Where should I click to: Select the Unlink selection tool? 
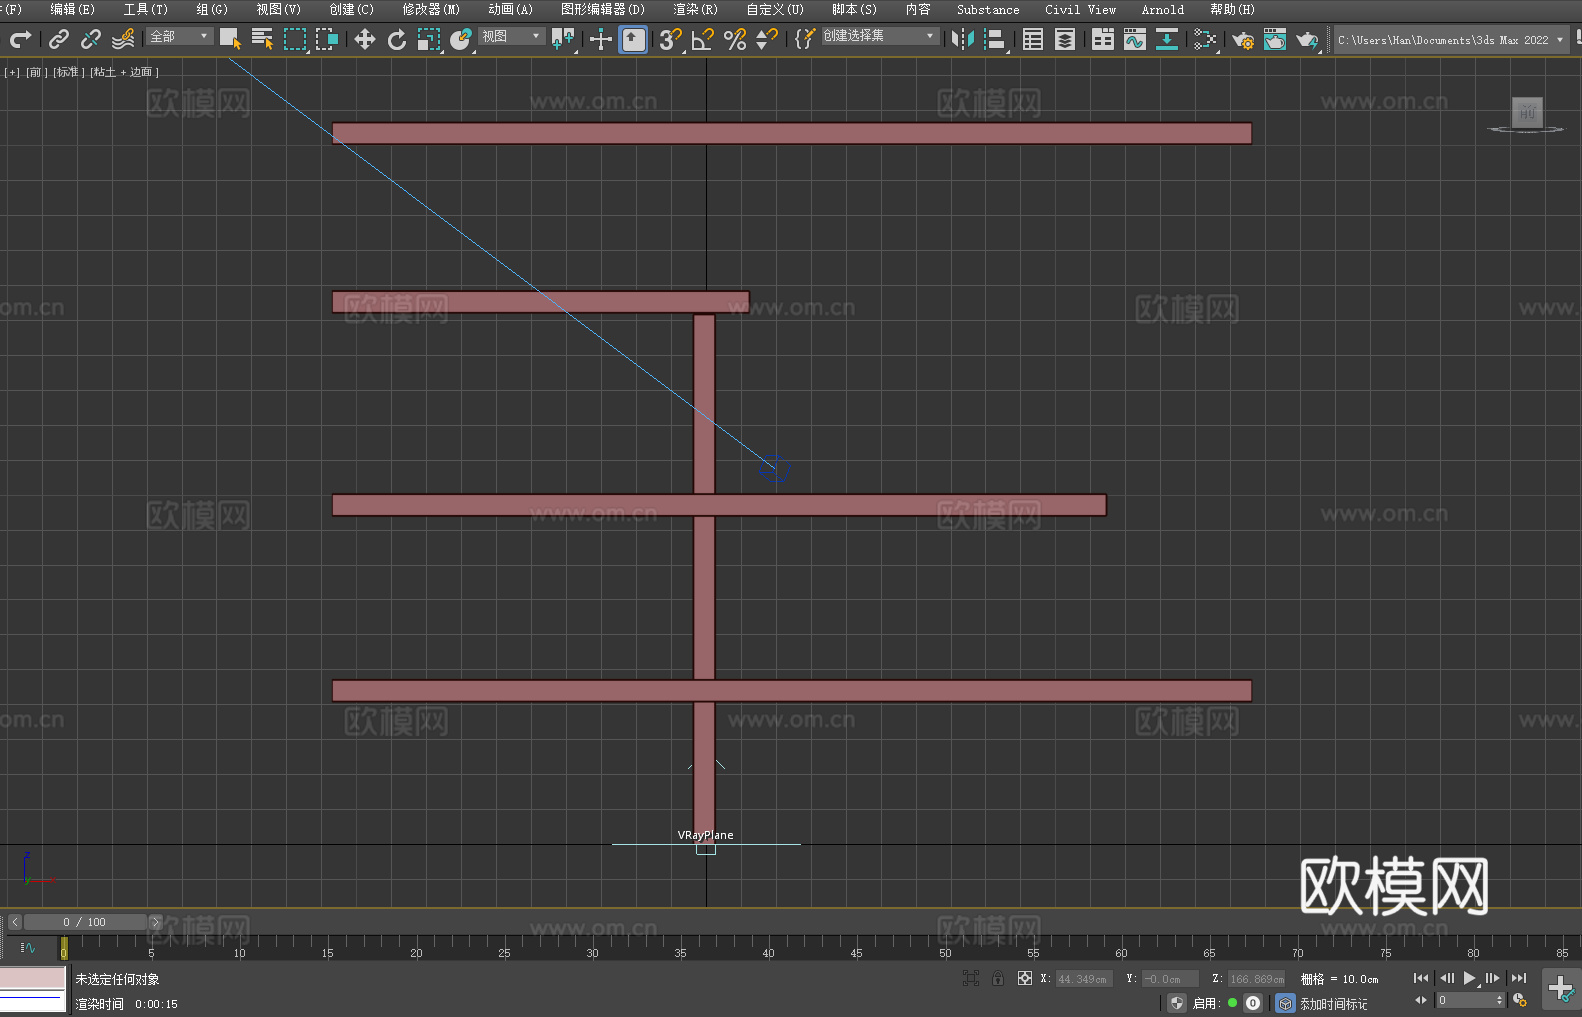[x=91, y=39]
